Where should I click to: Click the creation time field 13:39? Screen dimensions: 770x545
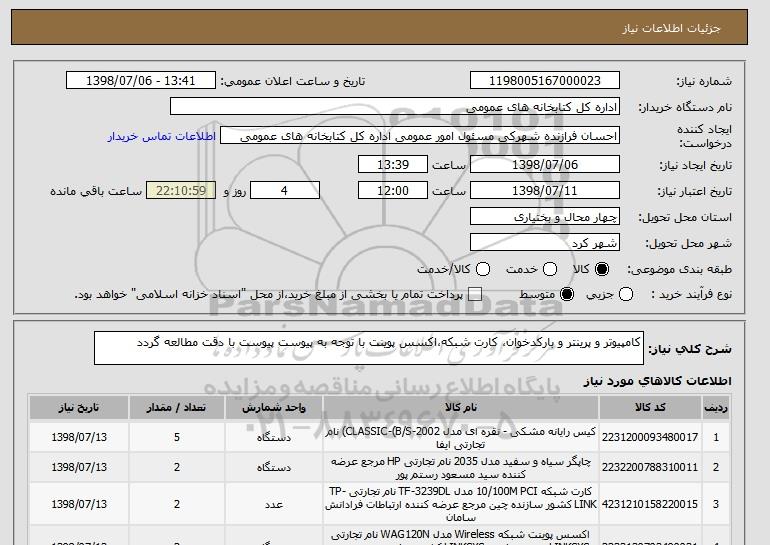coord(393,164)
